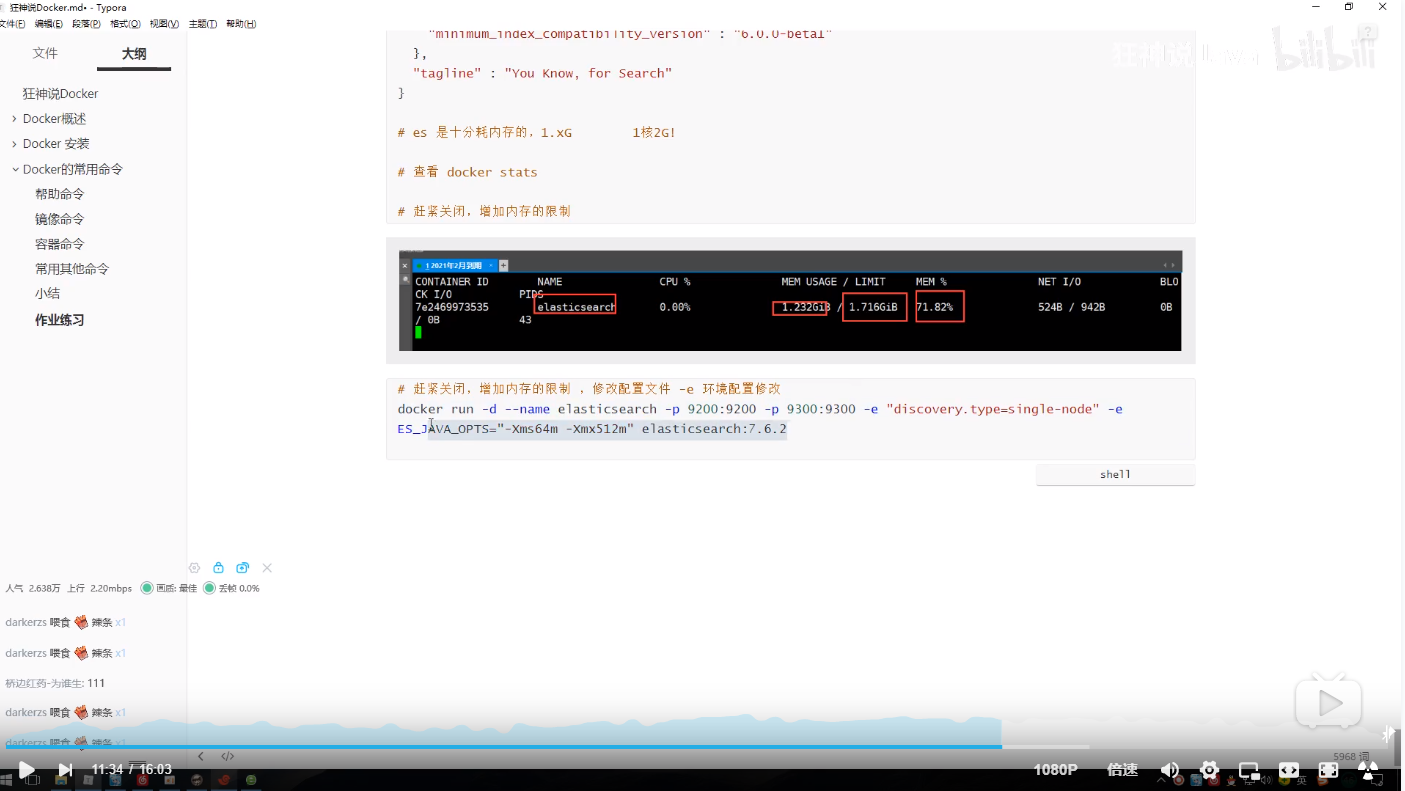Click the video player play button
The image size is (1405, 791).
[26, 770]
